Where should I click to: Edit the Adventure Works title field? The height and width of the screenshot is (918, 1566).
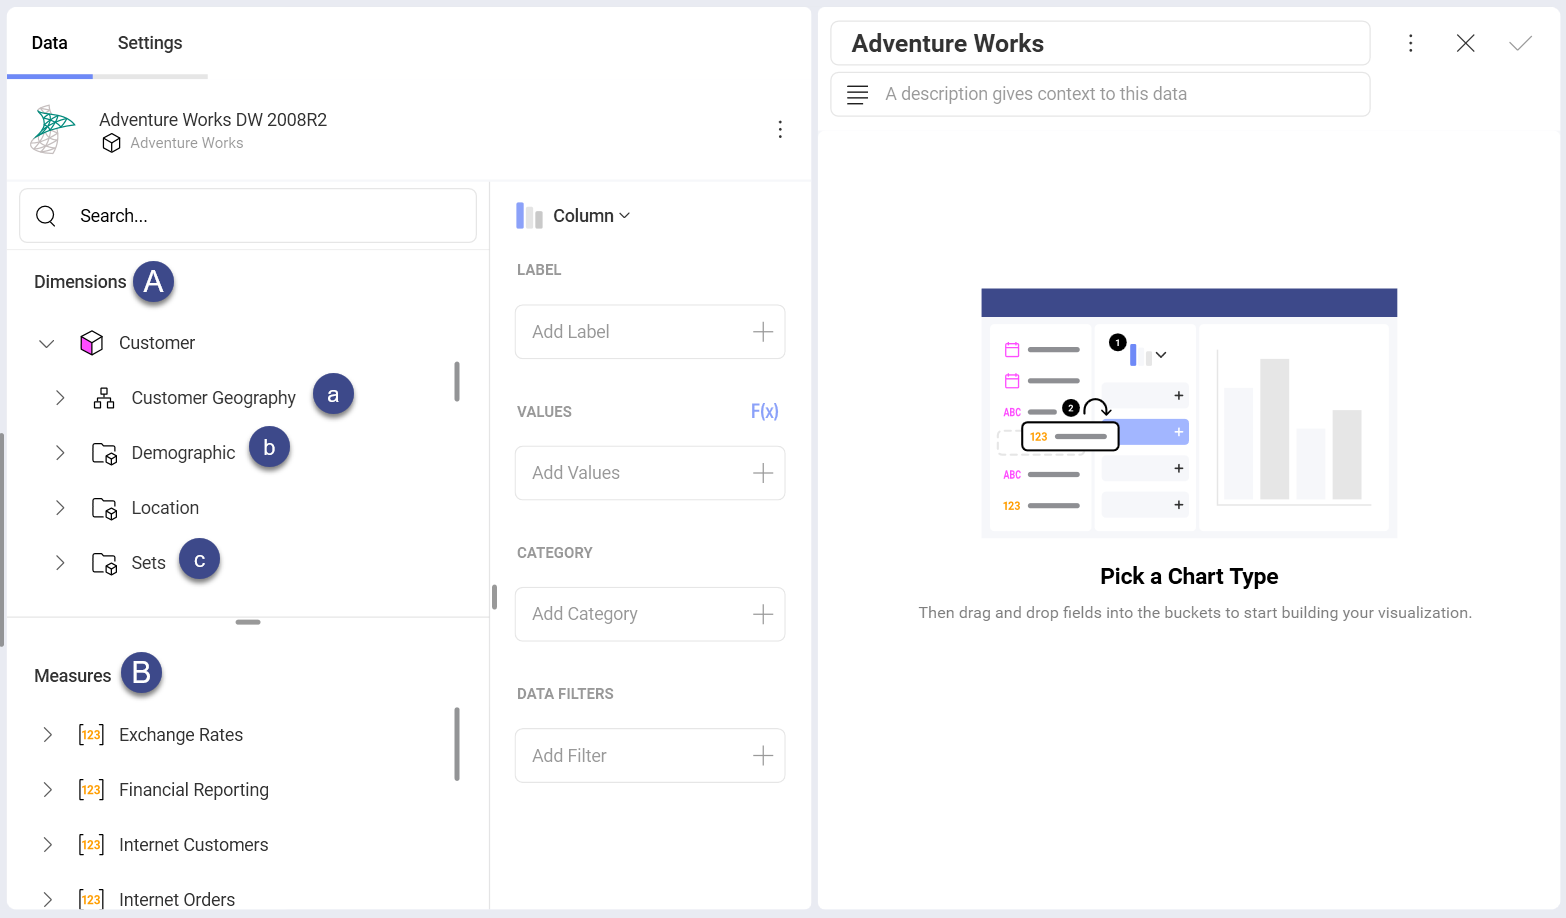1100,44
